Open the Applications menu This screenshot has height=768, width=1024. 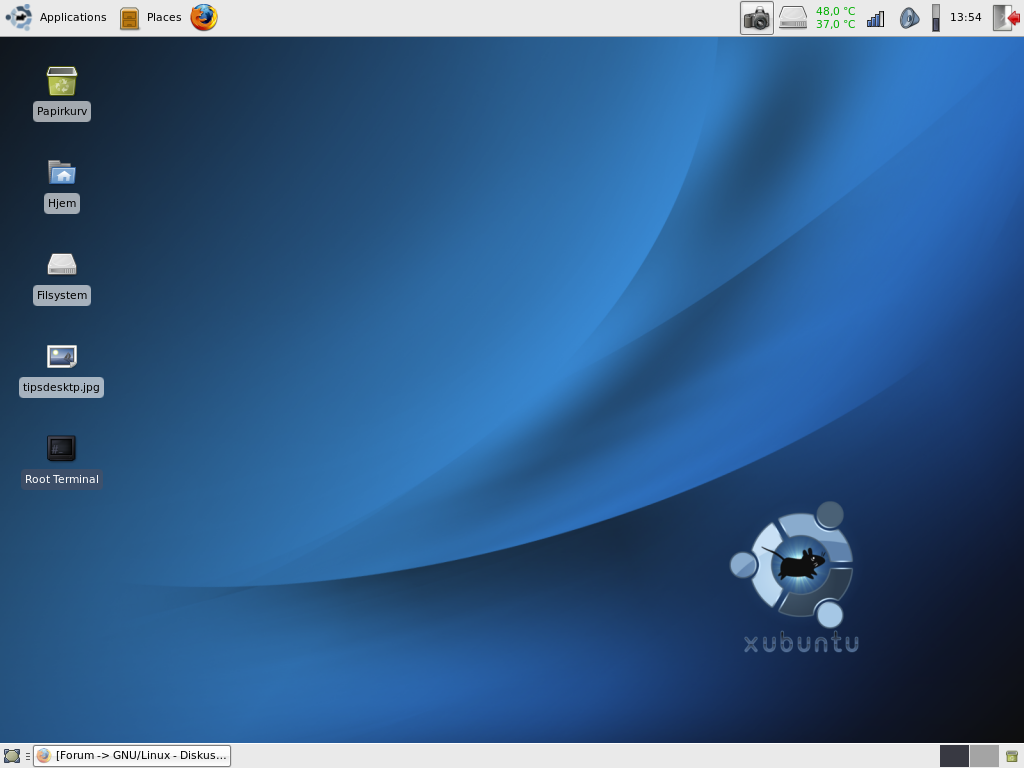point(56,18)
